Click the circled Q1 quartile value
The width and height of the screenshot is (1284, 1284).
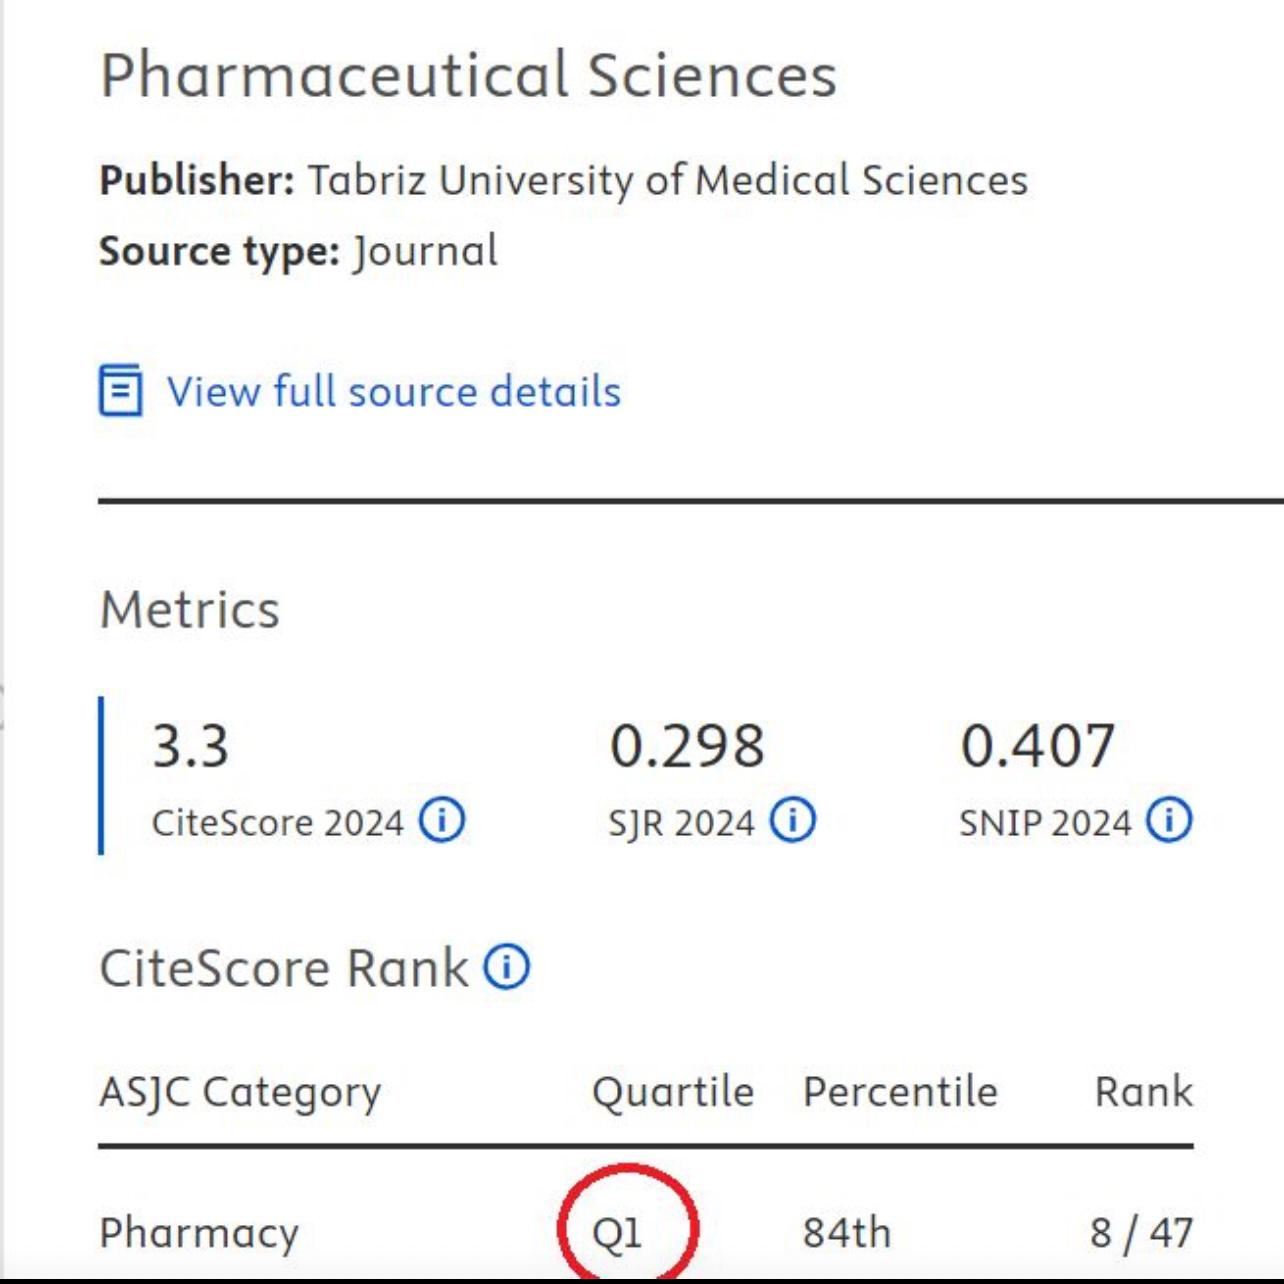click(617, 1233)
